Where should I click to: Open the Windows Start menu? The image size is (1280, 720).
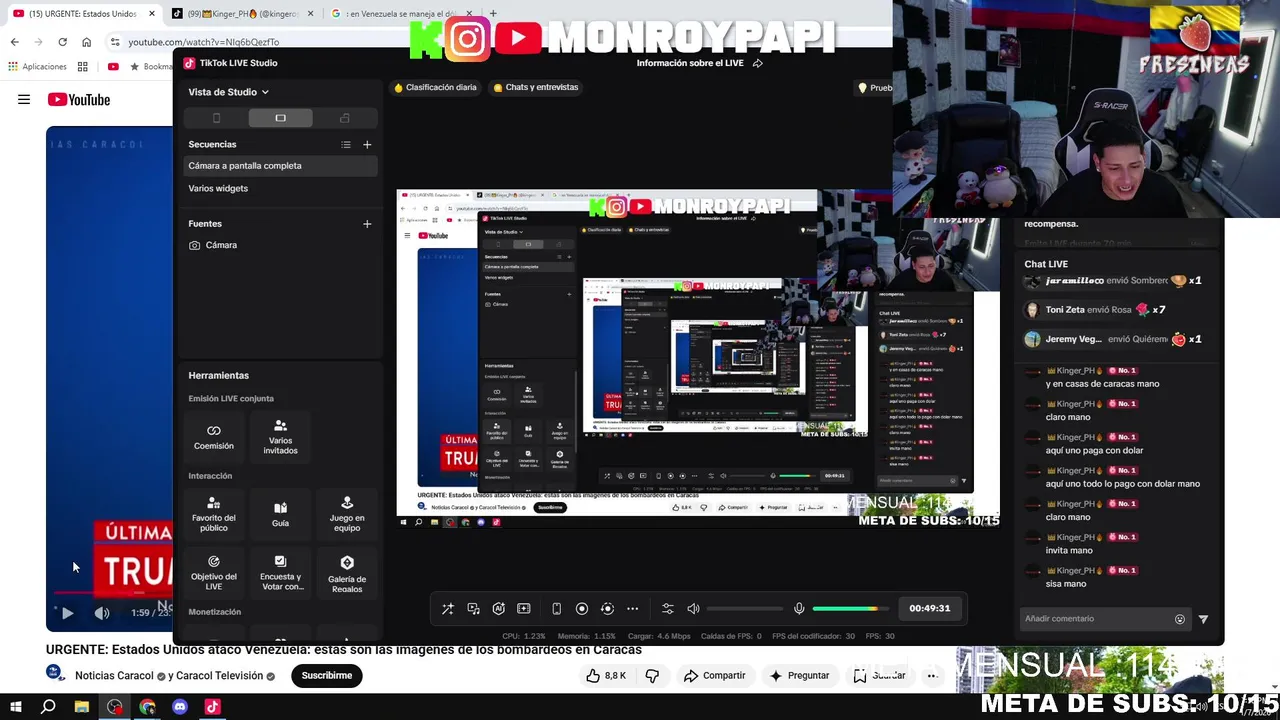pyautogui.click(x=15, y=707)
